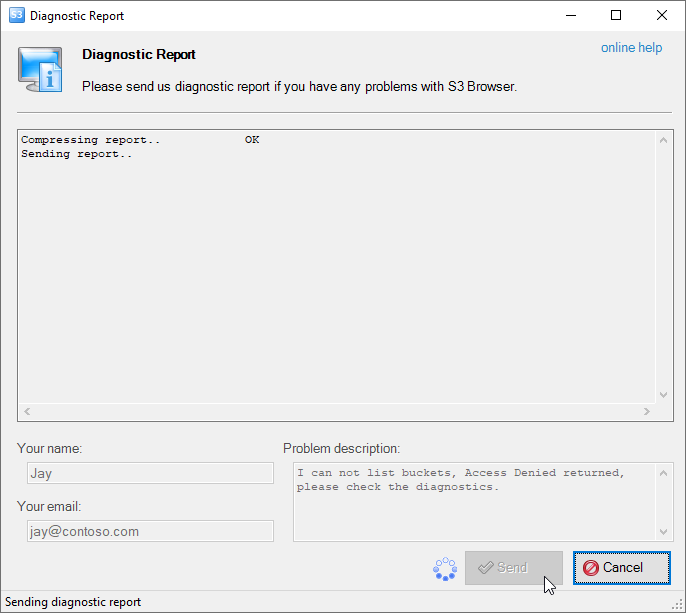Click description box scroll up arrow
Viewport: 686px width, 613px height.
(x=663, y=473)
